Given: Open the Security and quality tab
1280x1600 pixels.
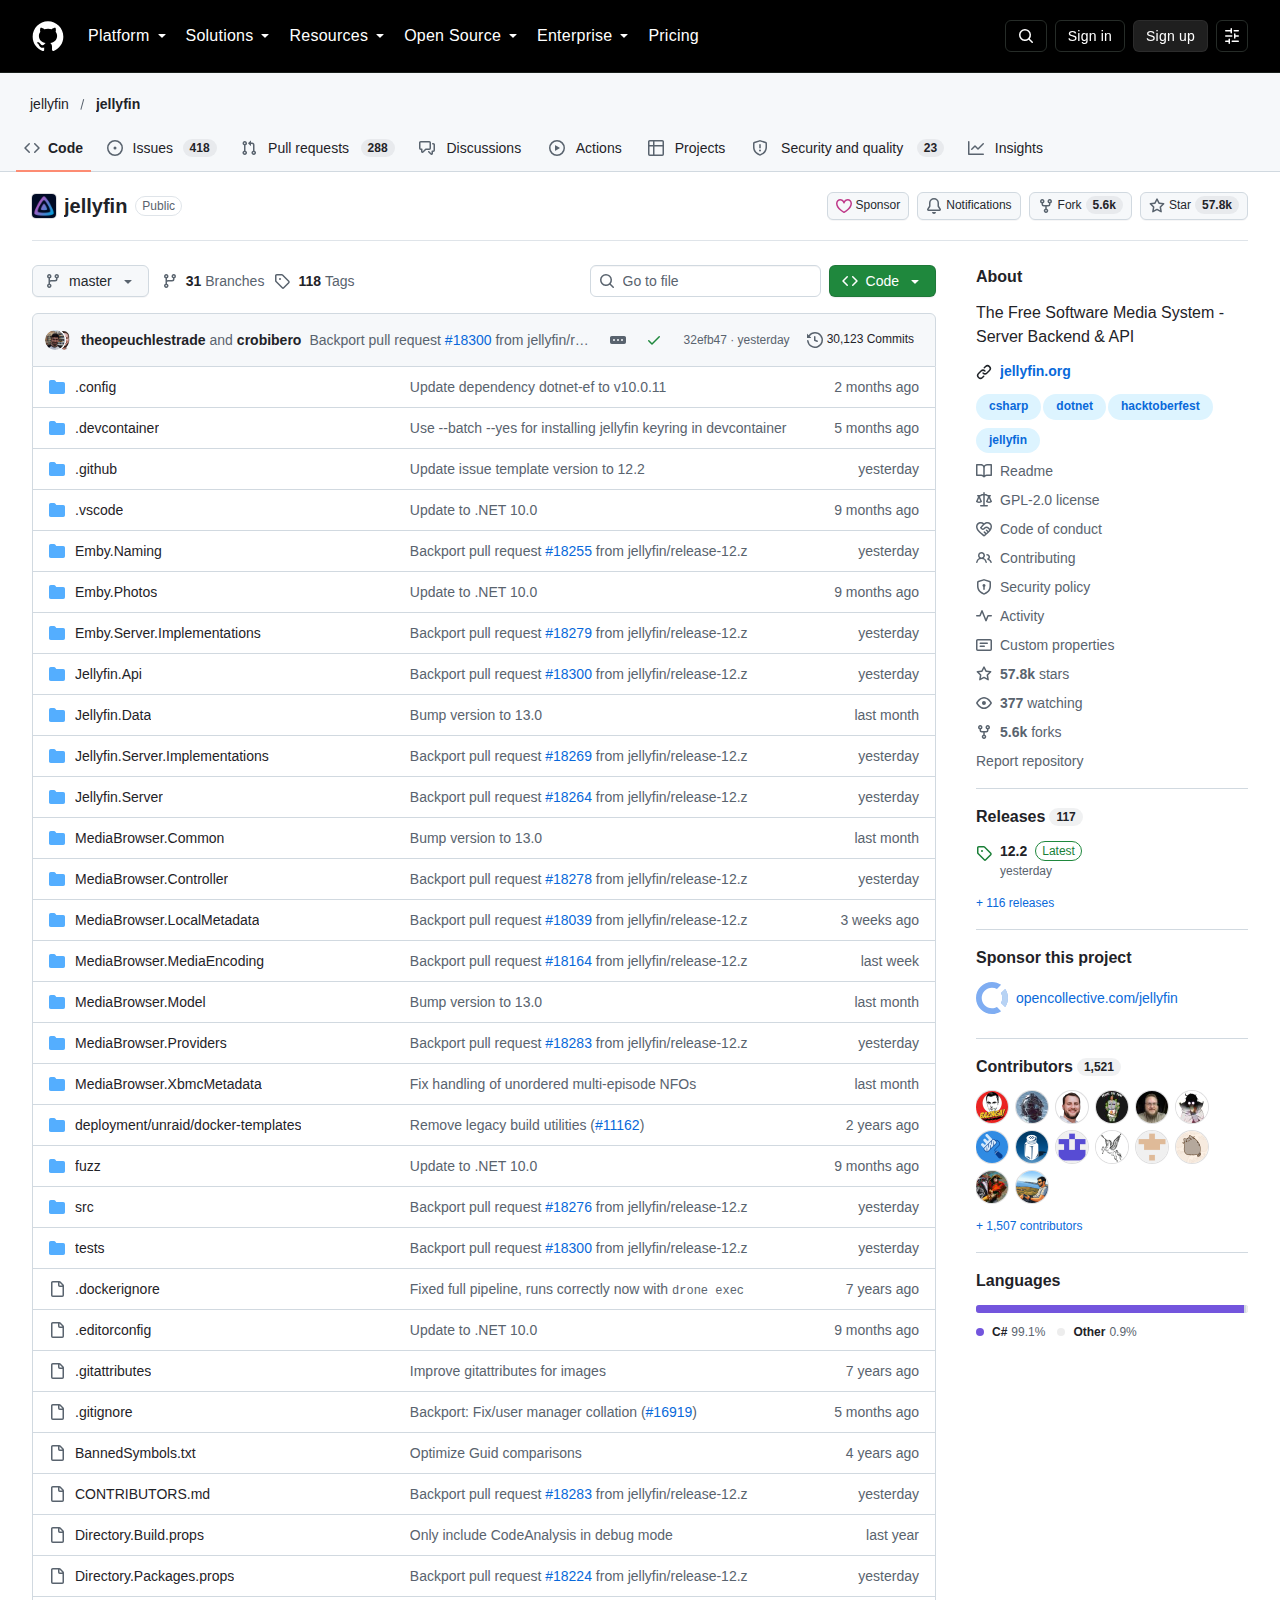Looking at the screenshot, I should click(848, 148).
